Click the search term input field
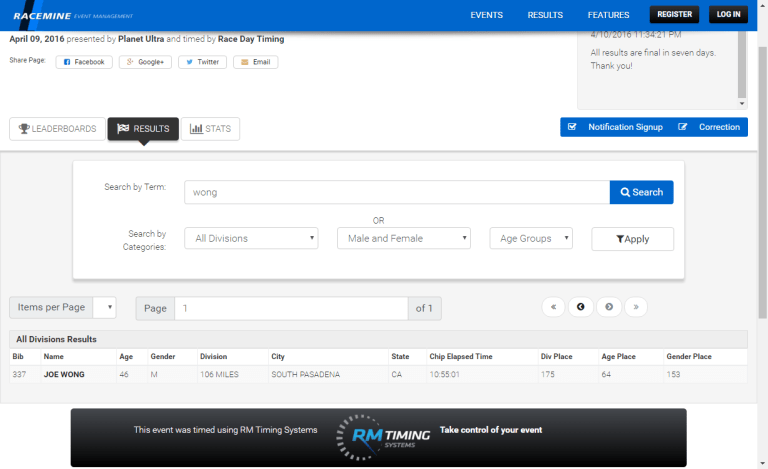Image resolution: width=768 pixels, height=469 pixels. (396, 192)
